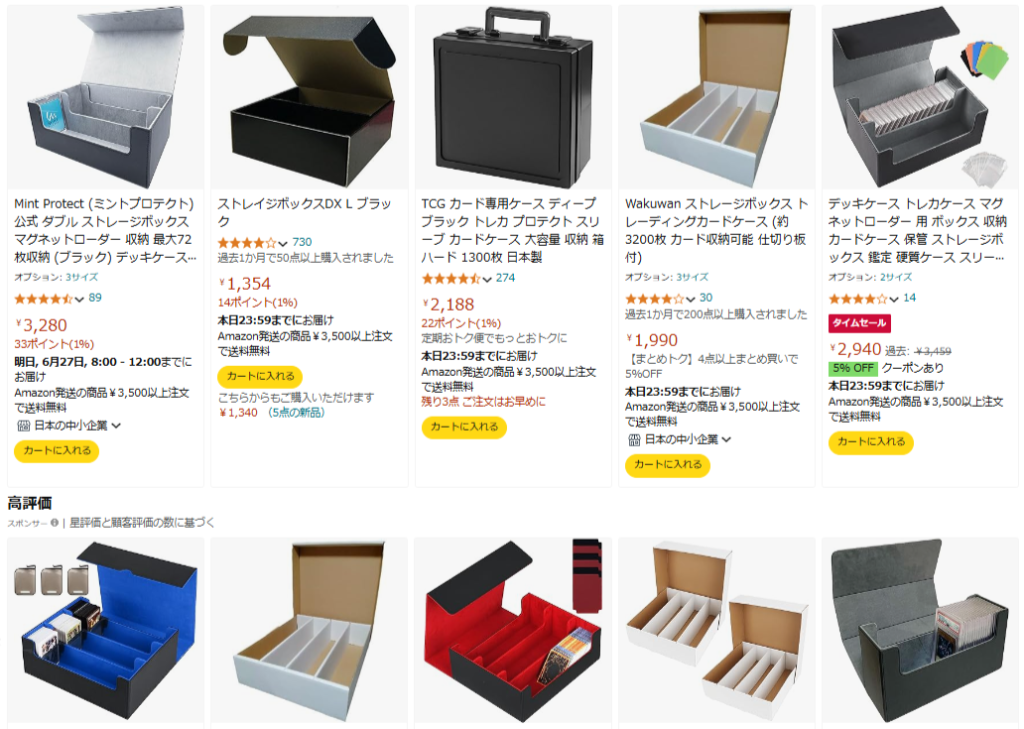
Task: Open black TCG carrying case product image
Action: (x=513, y=97)
